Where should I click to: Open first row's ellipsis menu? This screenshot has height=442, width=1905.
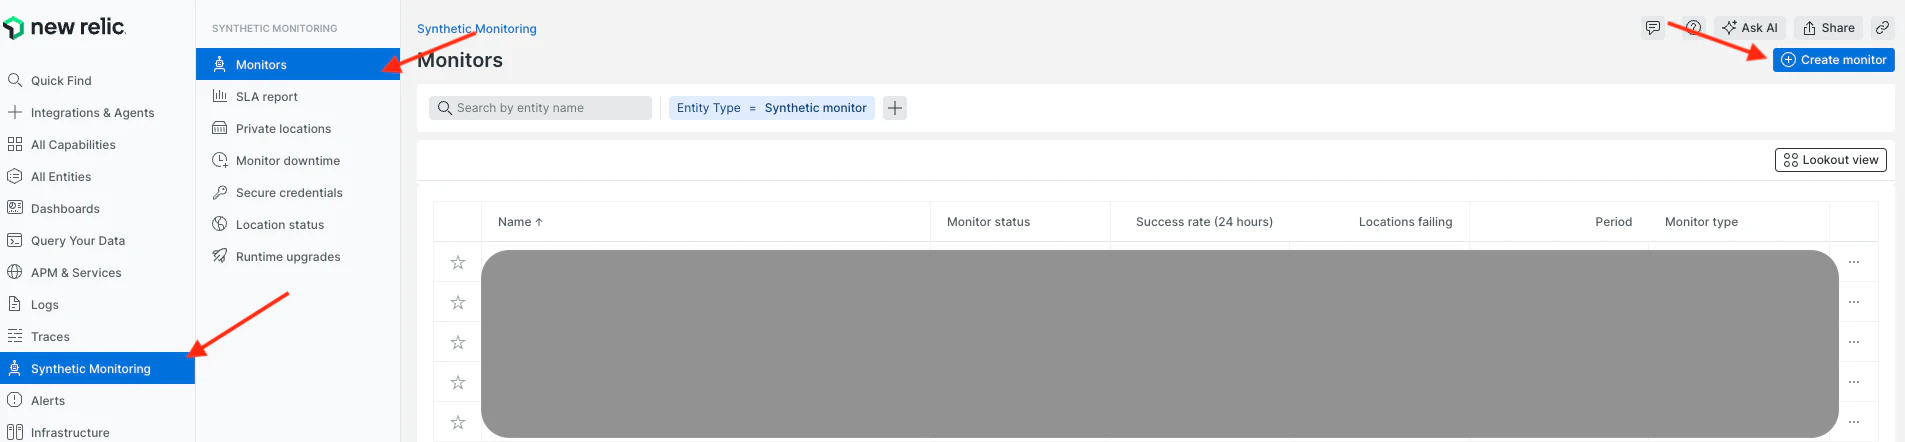pyautogui.click(x=1854, y=262)
